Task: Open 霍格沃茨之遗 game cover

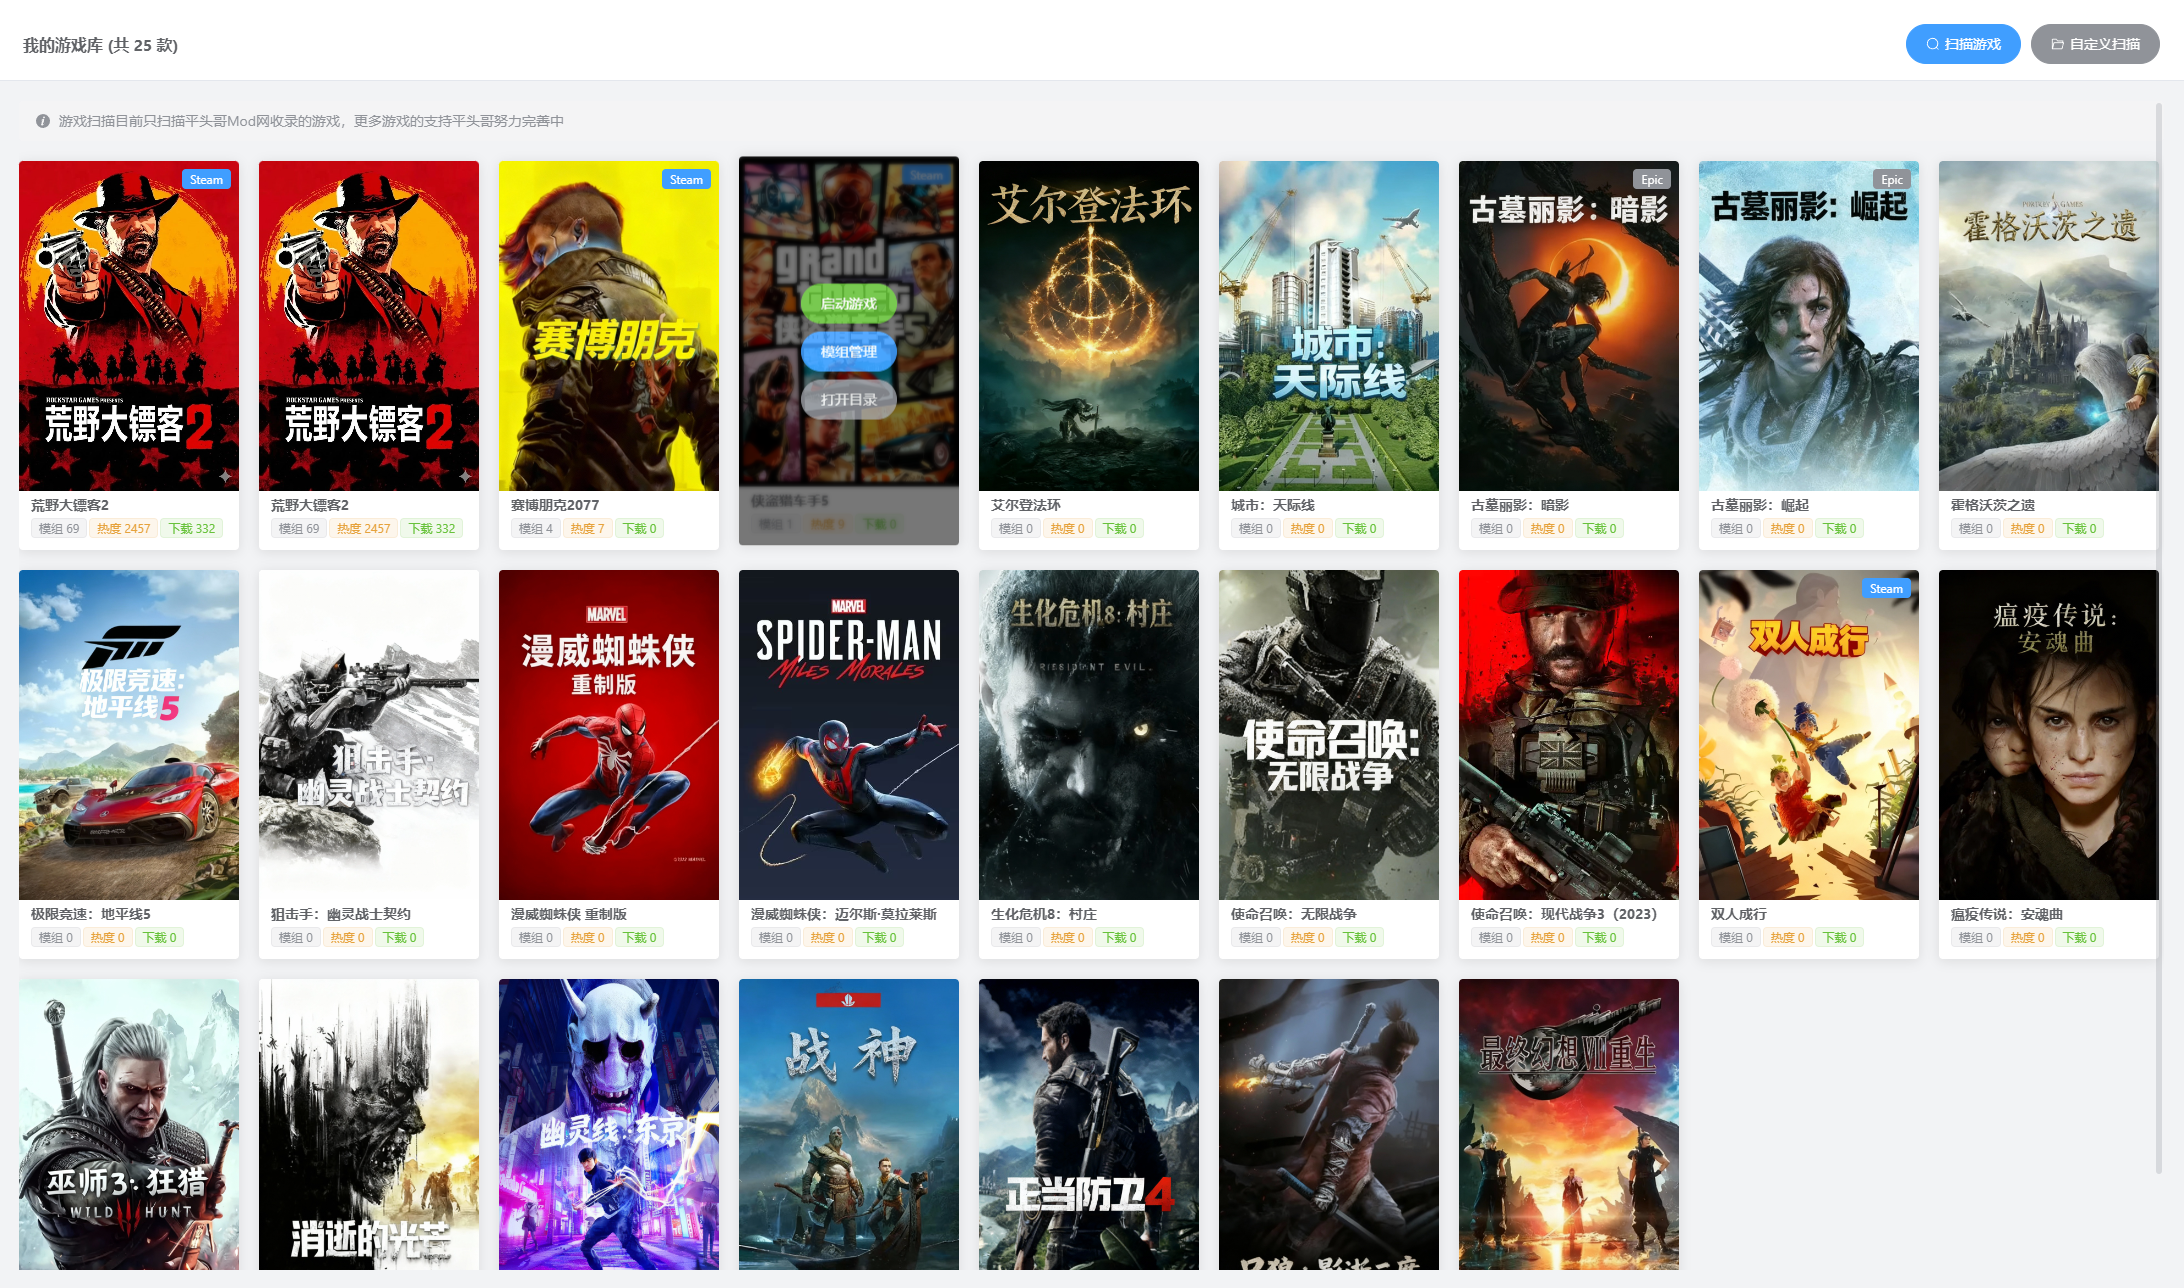Action: pos(2047,326)
